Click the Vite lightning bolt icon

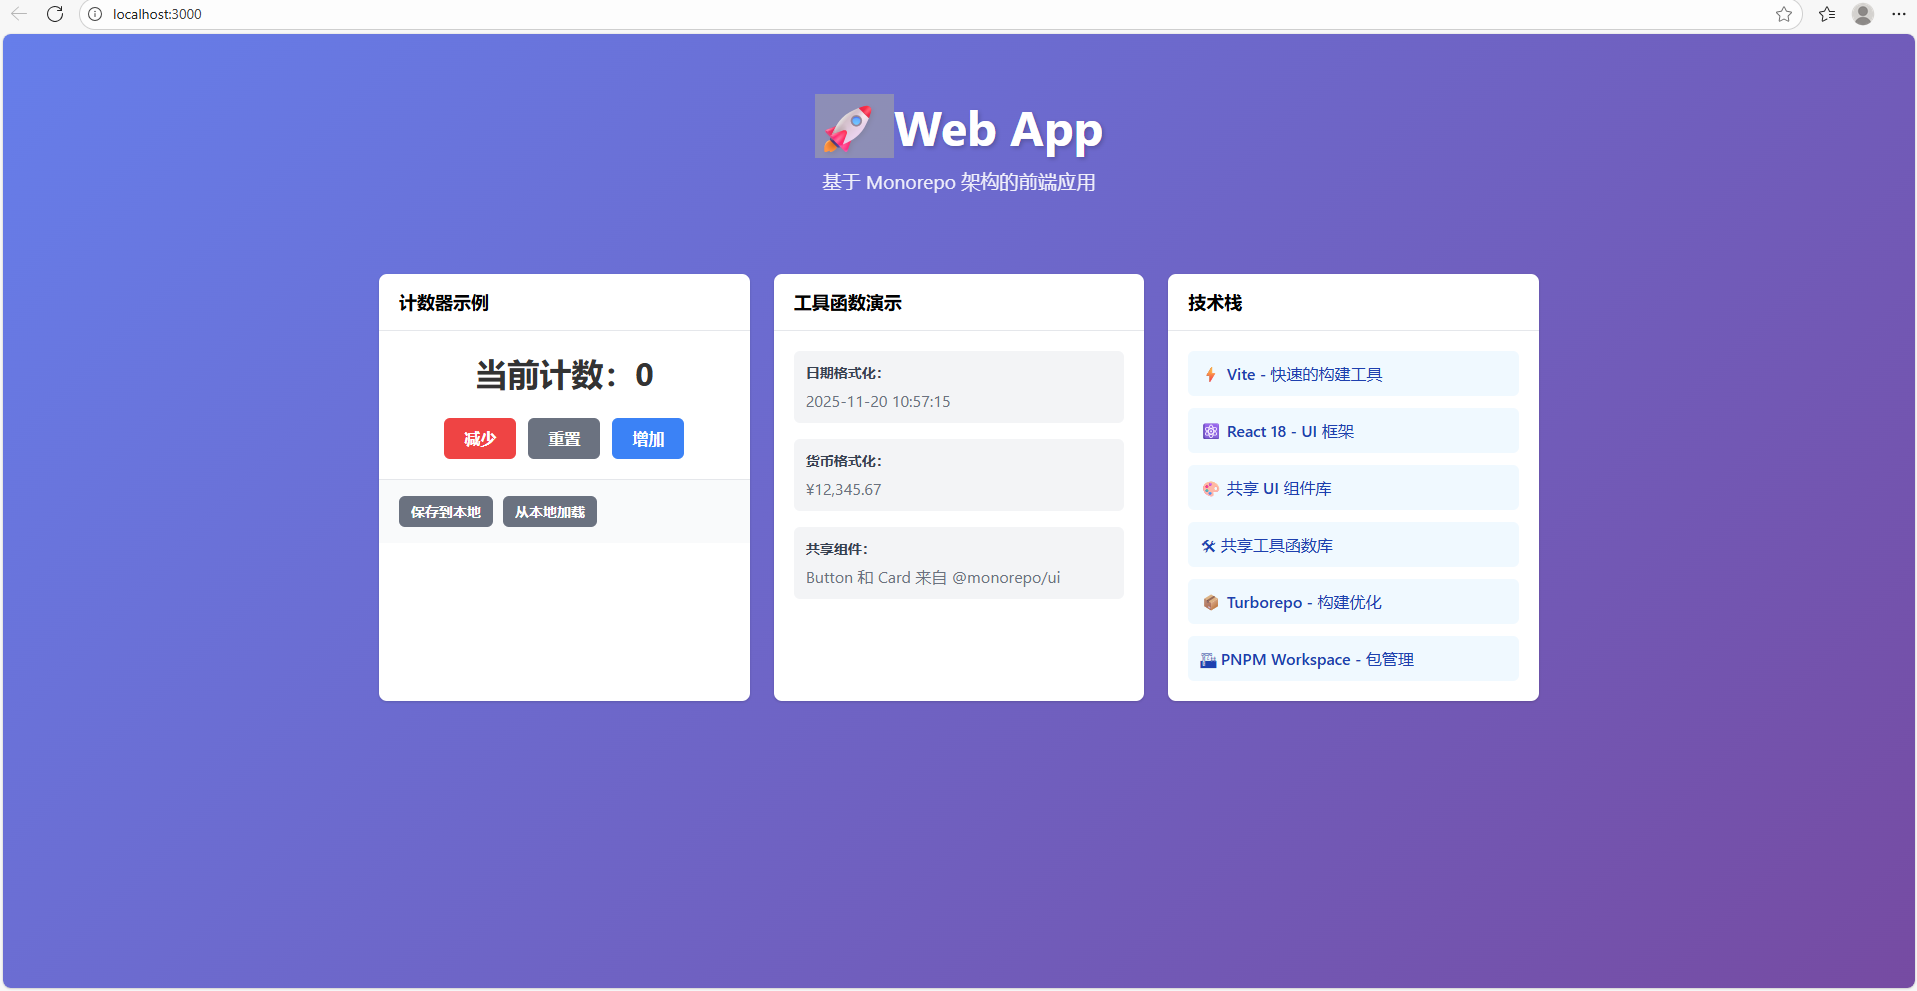click(x=1210, y=375)
